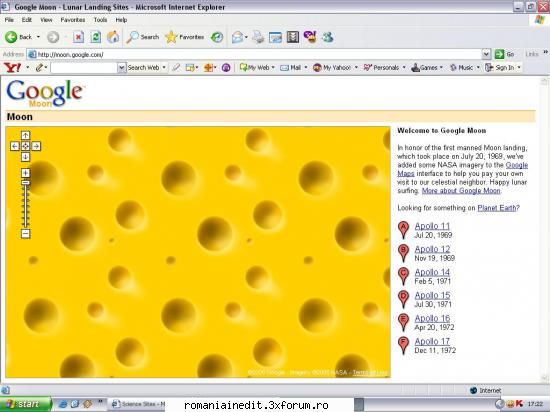Image resolution: width=550 pixels, height=412 pixels.
Task: Click the Google Moon logo
Action: (45, 93)
